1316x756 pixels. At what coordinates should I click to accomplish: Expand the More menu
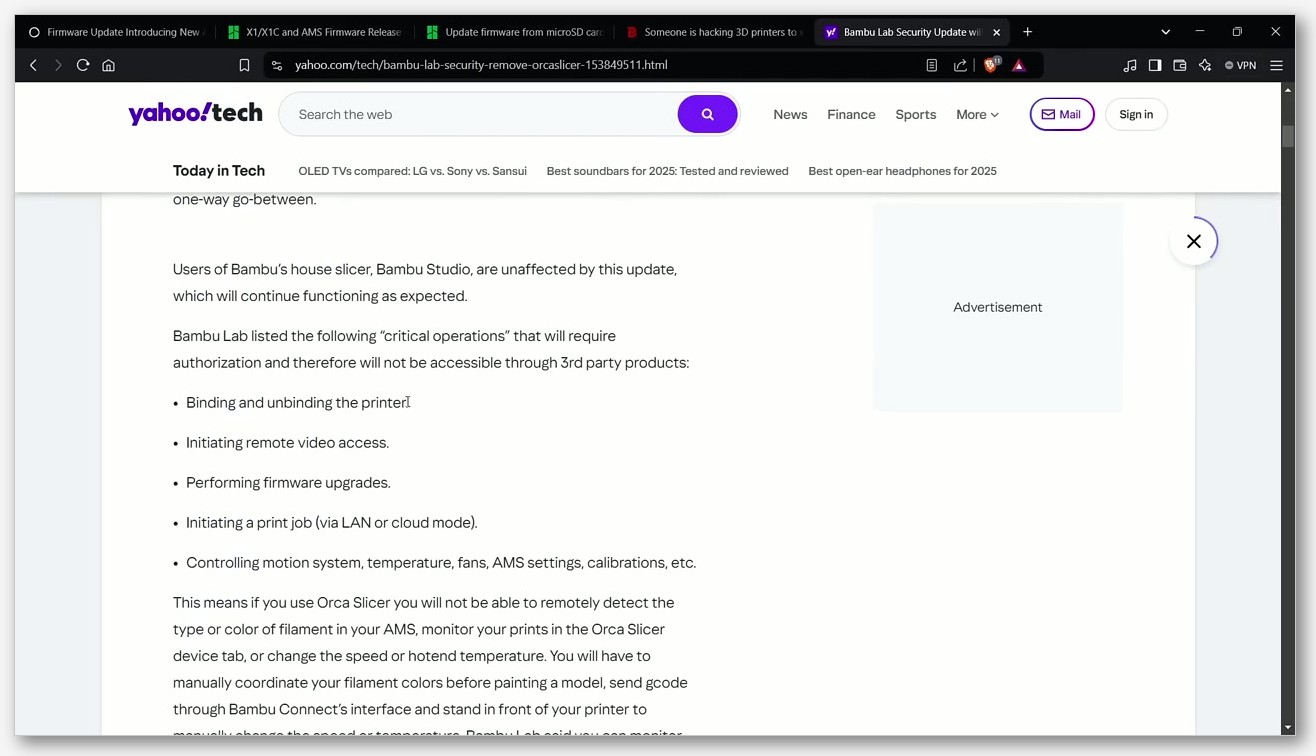pos(977,115)
